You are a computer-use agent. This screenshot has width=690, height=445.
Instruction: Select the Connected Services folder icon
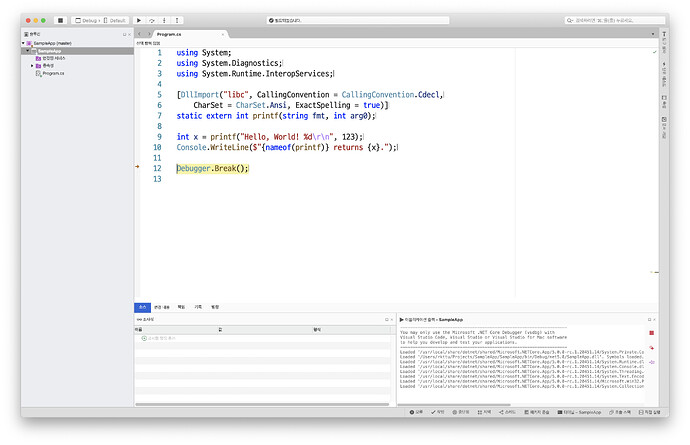pyautogui.click(x=38, y=58)
